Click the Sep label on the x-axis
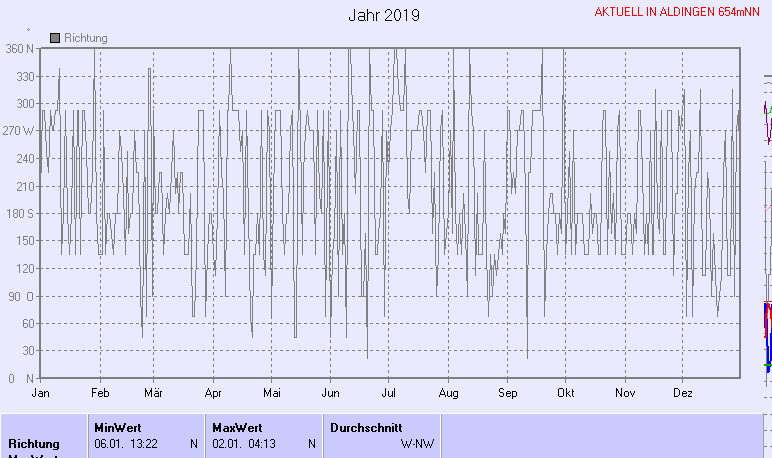772x458 pixels. coord(508,394)
